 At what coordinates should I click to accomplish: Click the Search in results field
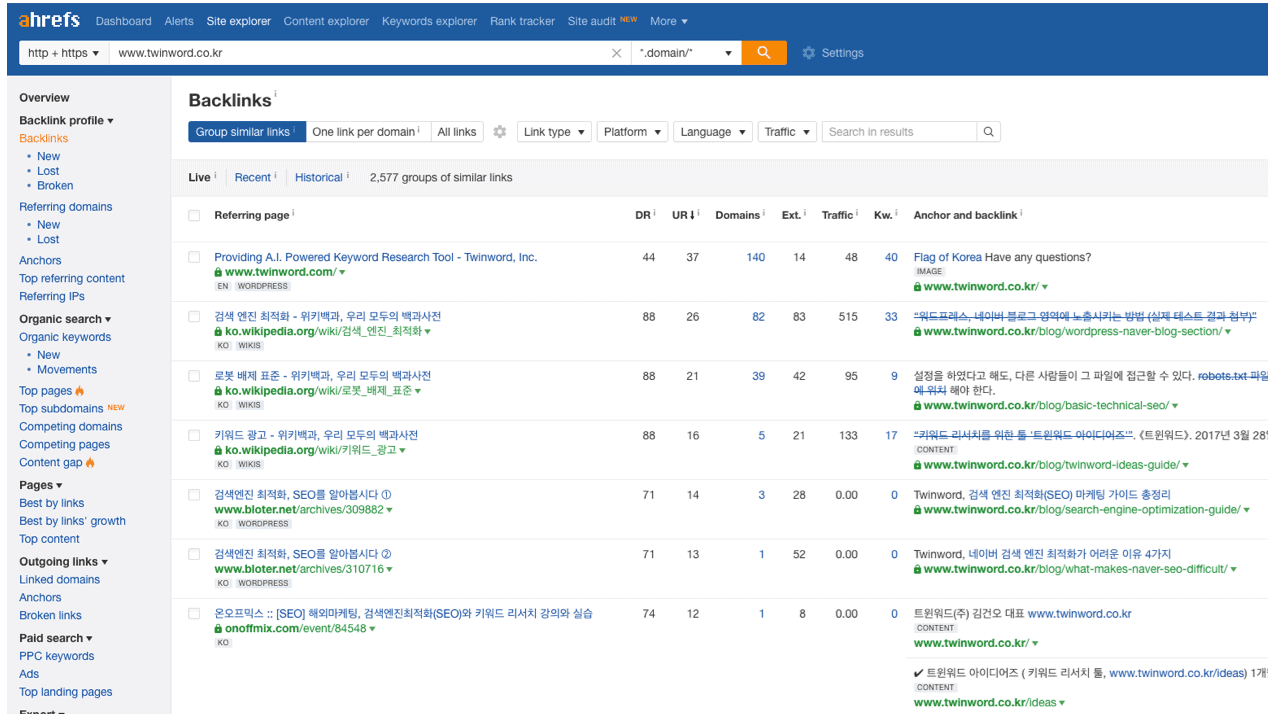point(898,132)
